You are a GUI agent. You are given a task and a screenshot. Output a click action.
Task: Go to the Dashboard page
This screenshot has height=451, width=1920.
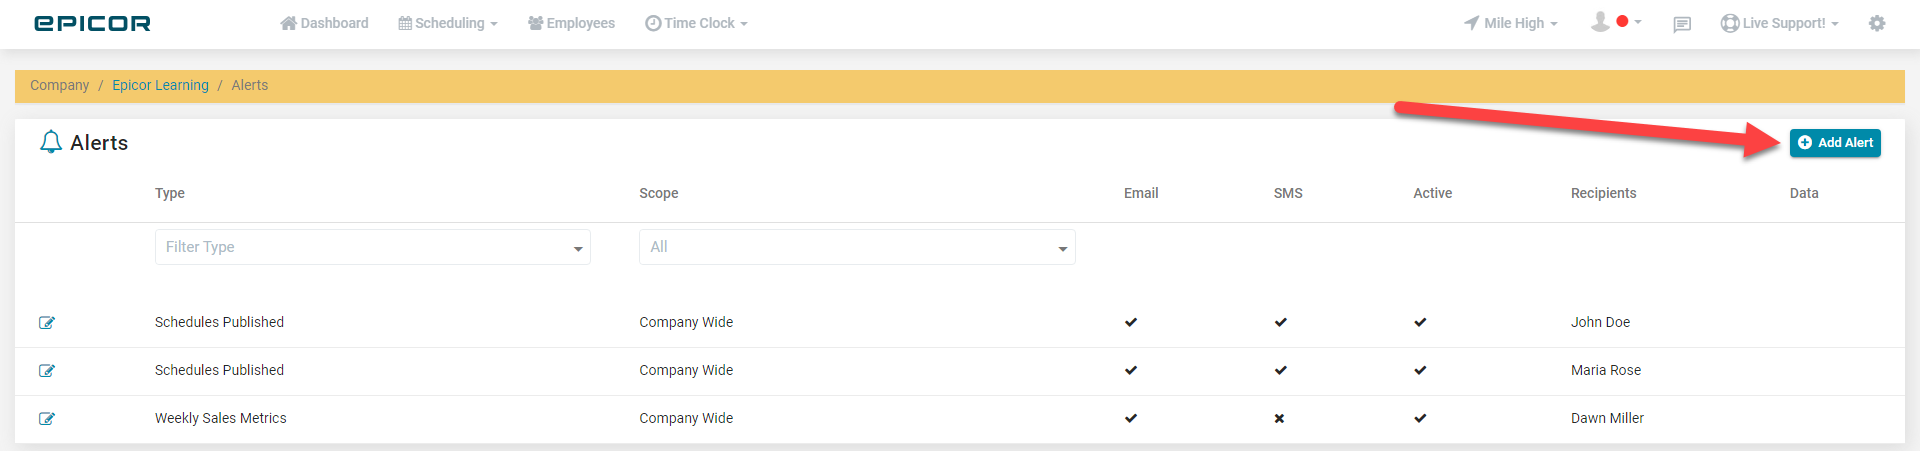pos(324,23)
